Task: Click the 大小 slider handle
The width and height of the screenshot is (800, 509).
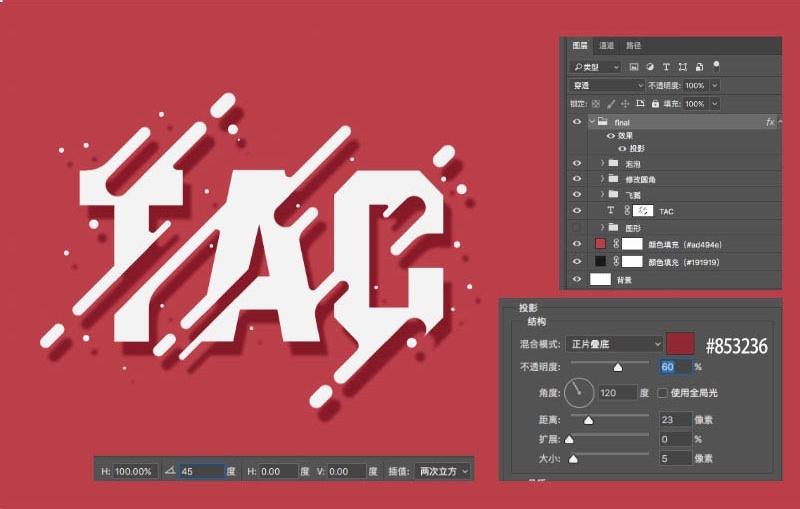Action: [573, 459]
